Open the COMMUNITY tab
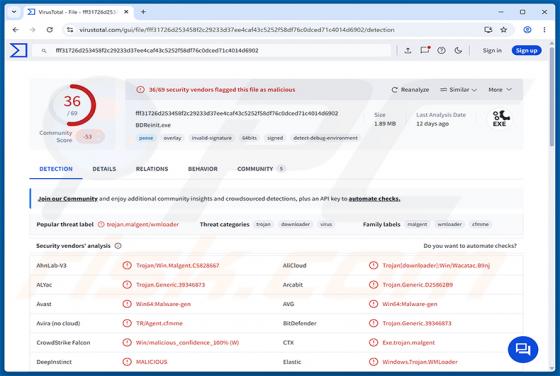560x376 pixels. (x=261, y=169)
